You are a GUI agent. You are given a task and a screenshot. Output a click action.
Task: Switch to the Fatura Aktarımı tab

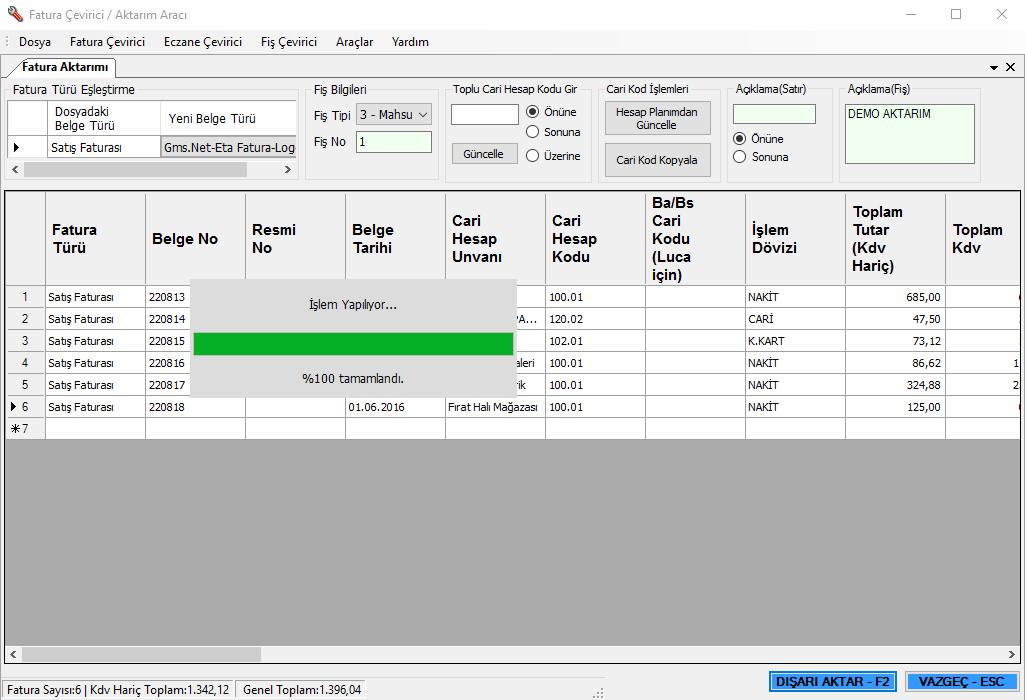[64, 67]
